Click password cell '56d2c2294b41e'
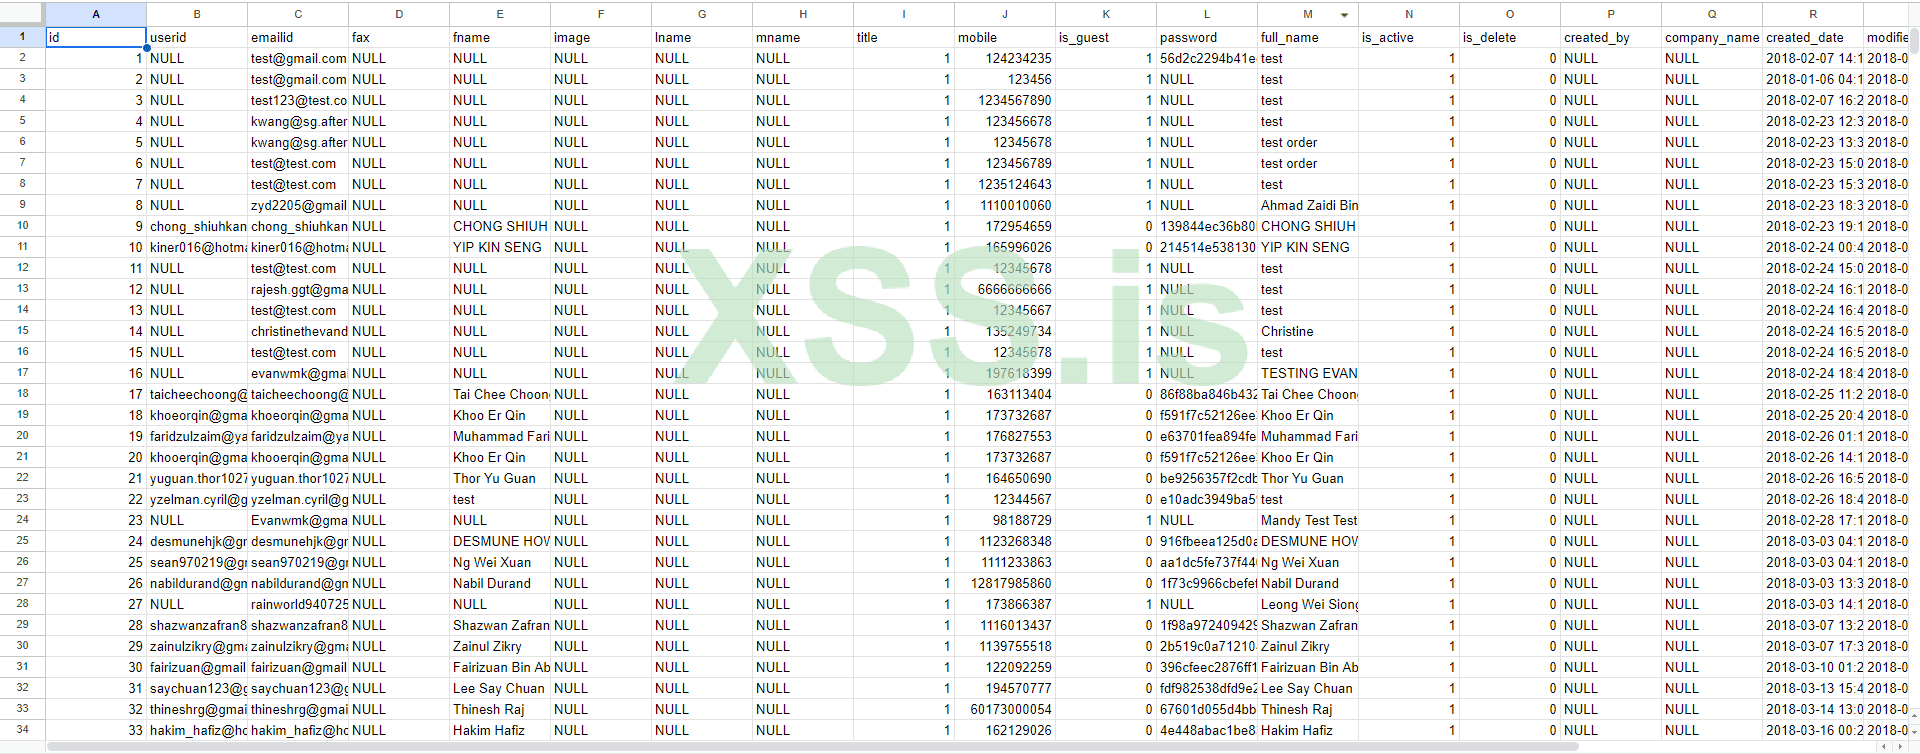The width and height of the screenshot is (1920, 754). 1207,58
